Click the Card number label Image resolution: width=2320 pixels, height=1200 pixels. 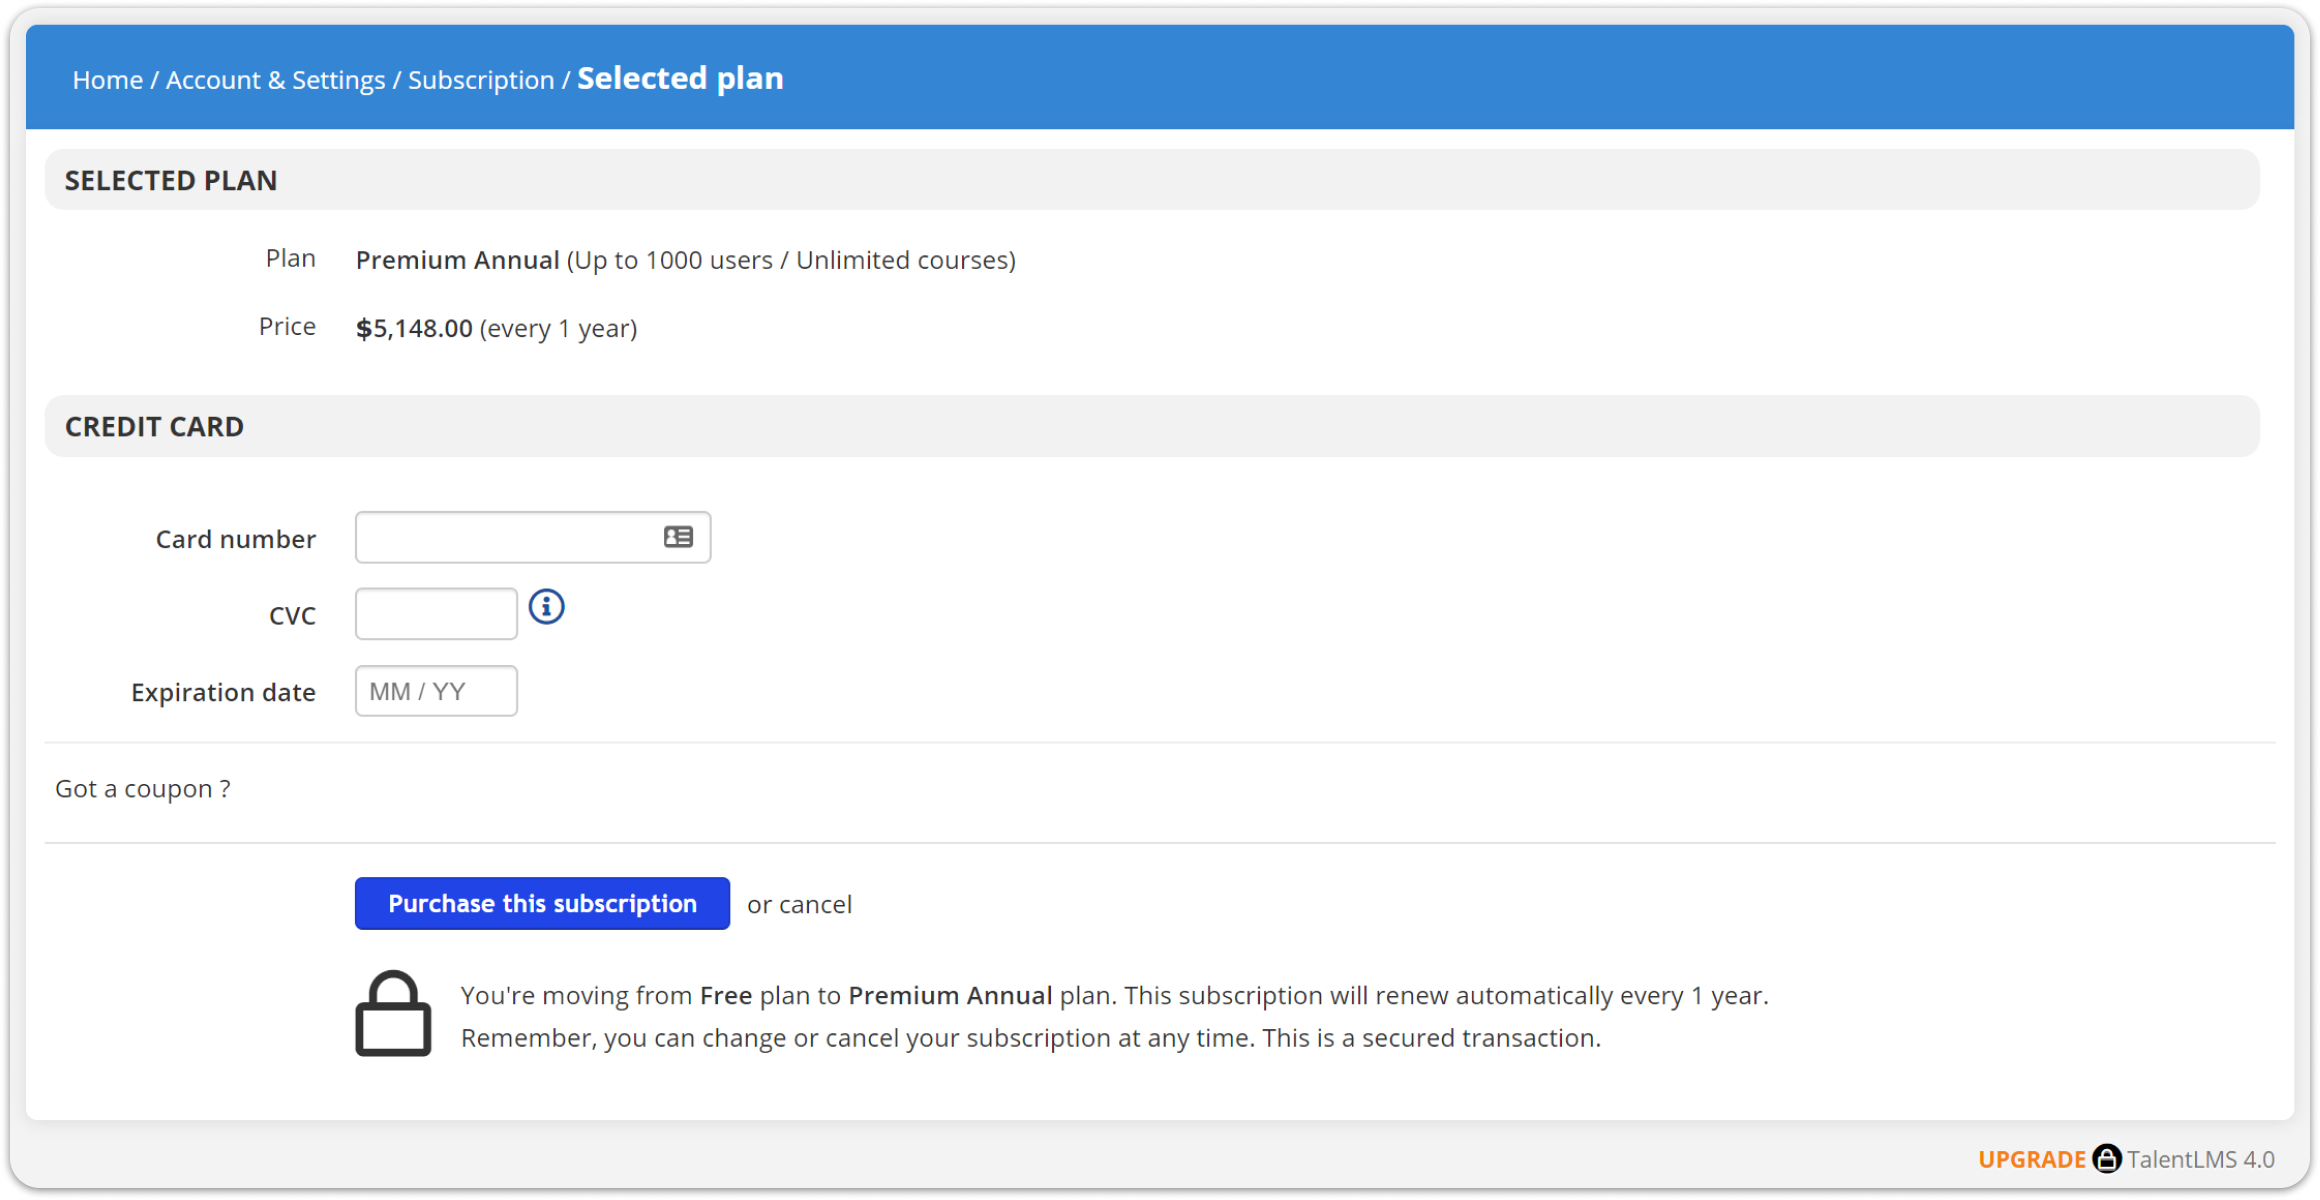coord(236,539)
